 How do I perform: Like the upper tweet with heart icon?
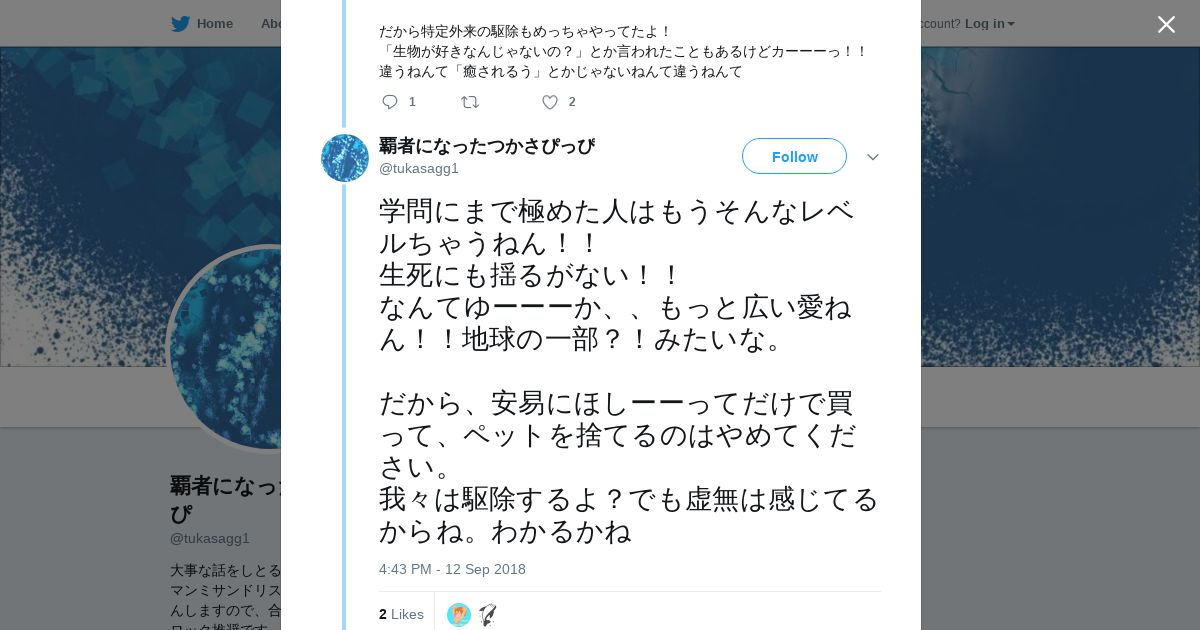(x=549, y=102)
